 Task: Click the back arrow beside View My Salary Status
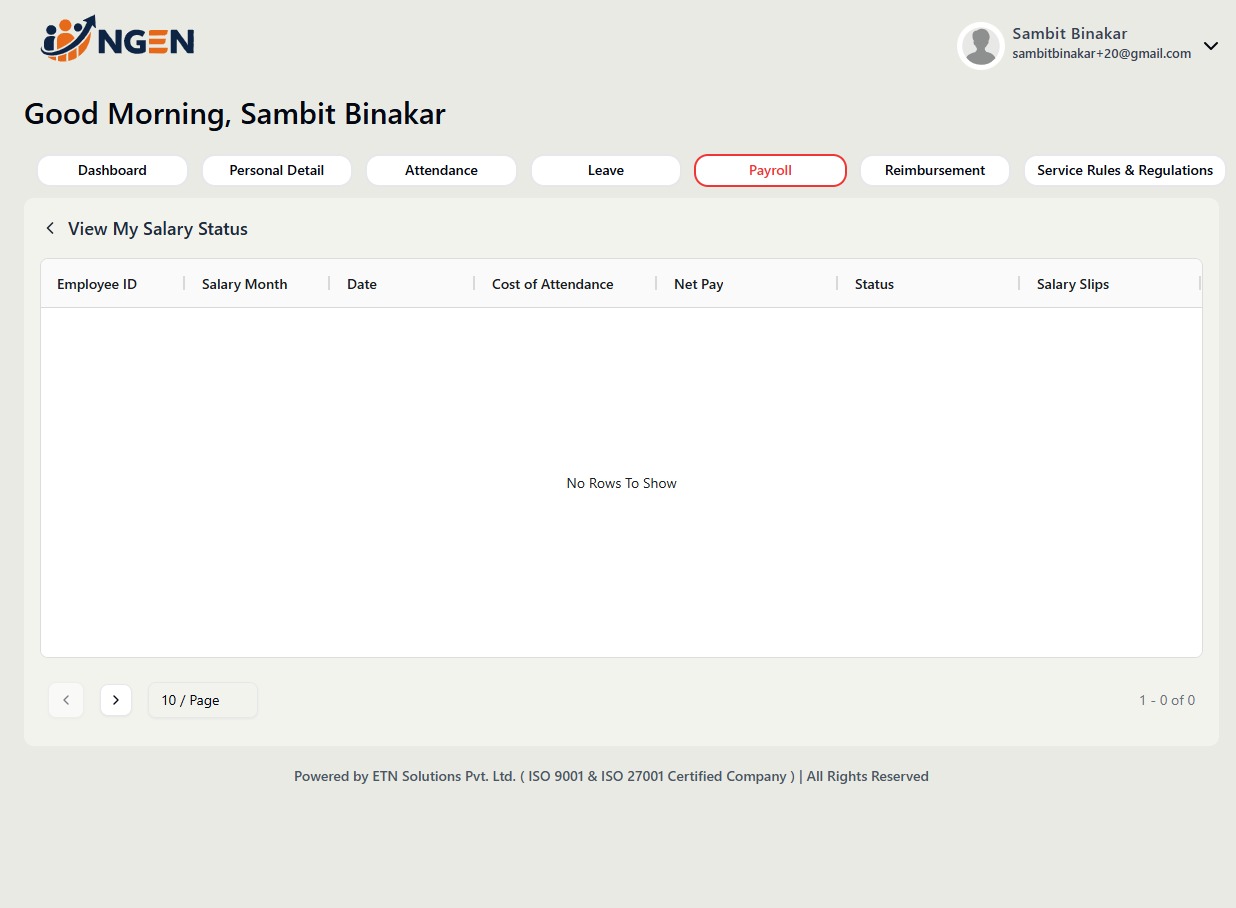(50, 229)
